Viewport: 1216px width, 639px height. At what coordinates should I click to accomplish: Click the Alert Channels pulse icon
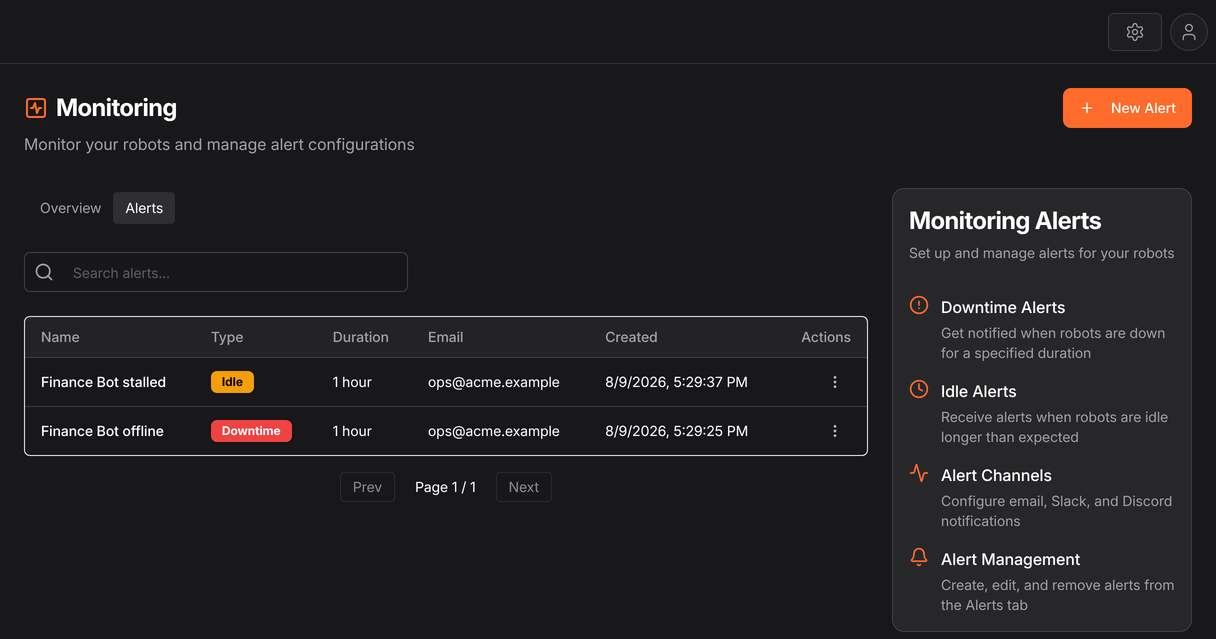pos(919,473)
